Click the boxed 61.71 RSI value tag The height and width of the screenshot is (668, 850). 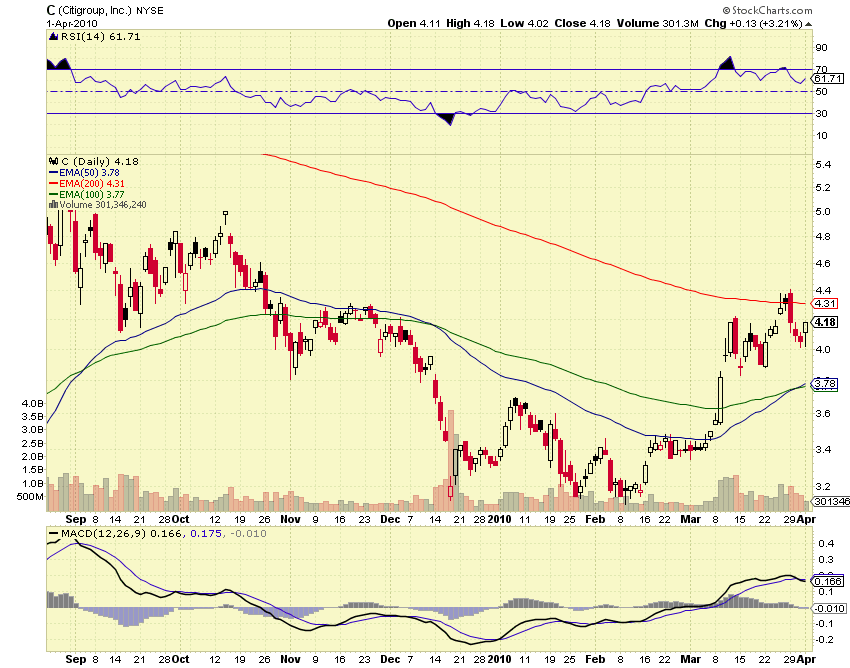[x=829, y=79]
